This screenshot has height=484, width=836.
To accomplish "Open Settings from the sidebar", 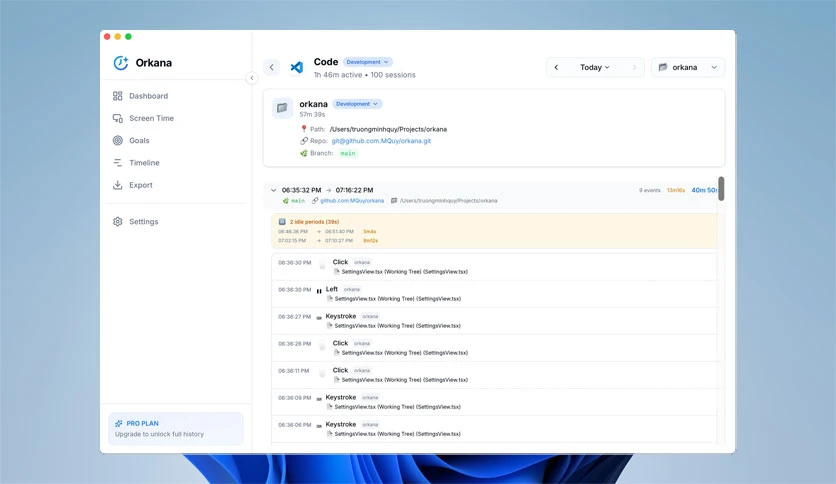I will [x=143, y=222].
